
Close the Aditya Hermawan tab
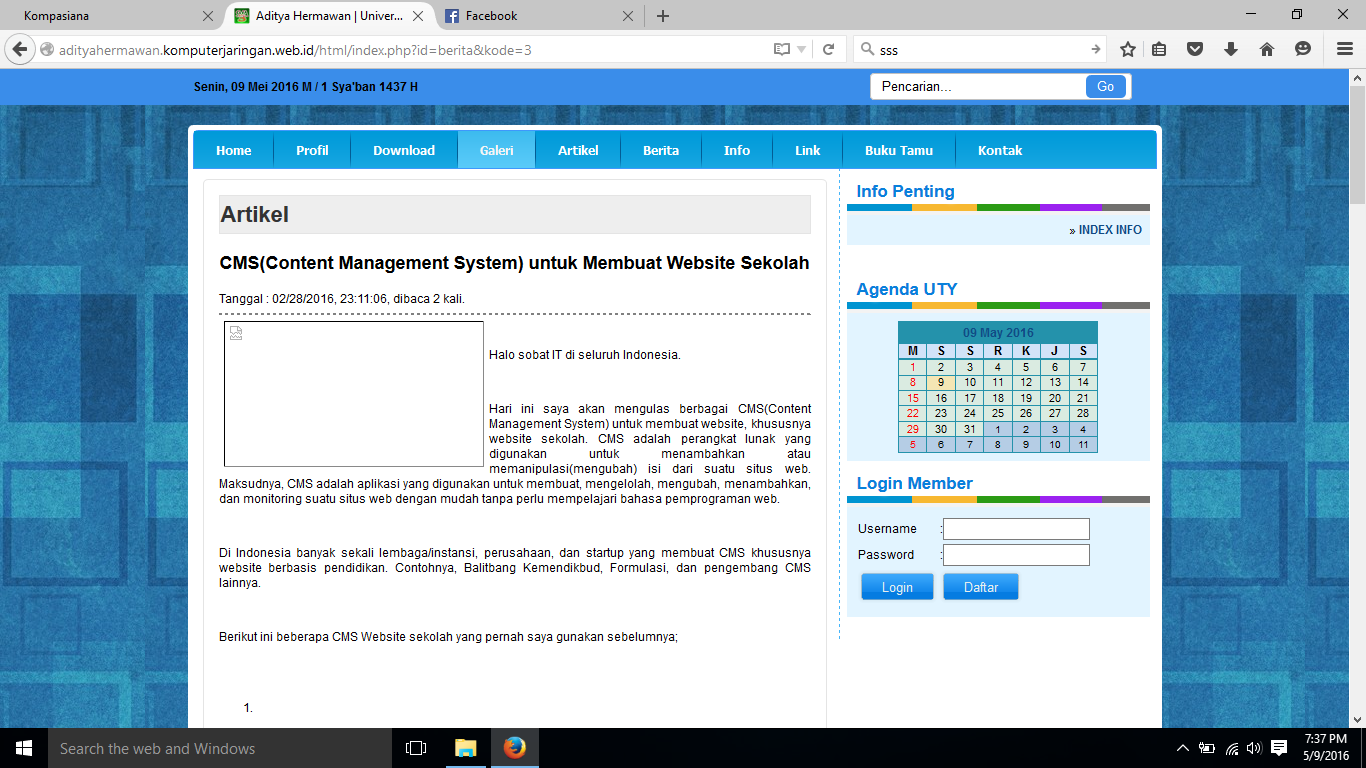418,16
